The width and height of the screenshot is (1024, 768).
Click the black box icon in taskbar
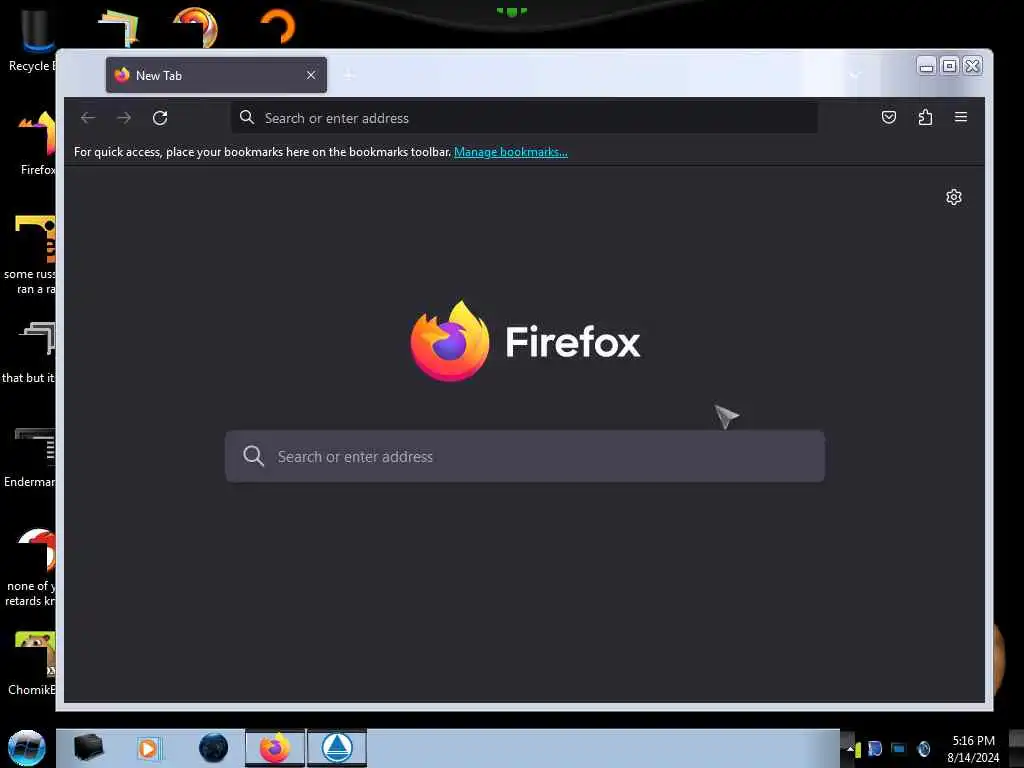click(x=88, y=748)
